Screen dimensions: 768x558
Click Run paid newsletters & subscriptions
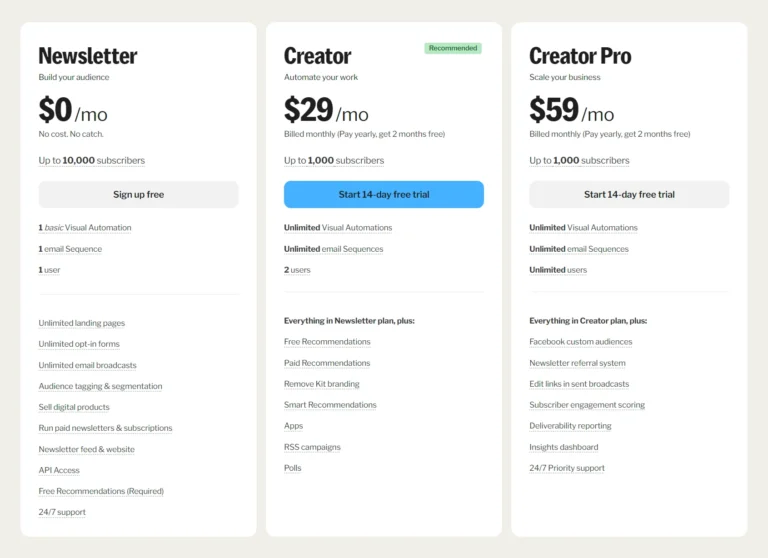coord(105,428)
